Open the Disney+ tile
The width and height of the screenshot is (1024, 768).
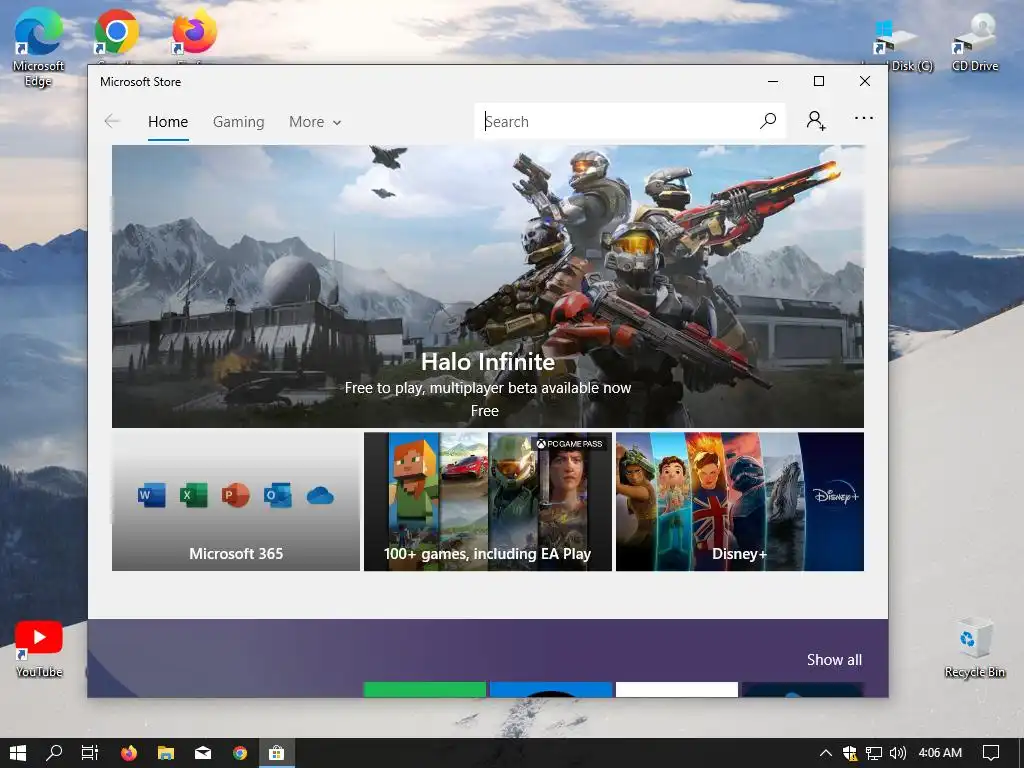point(740,502)
